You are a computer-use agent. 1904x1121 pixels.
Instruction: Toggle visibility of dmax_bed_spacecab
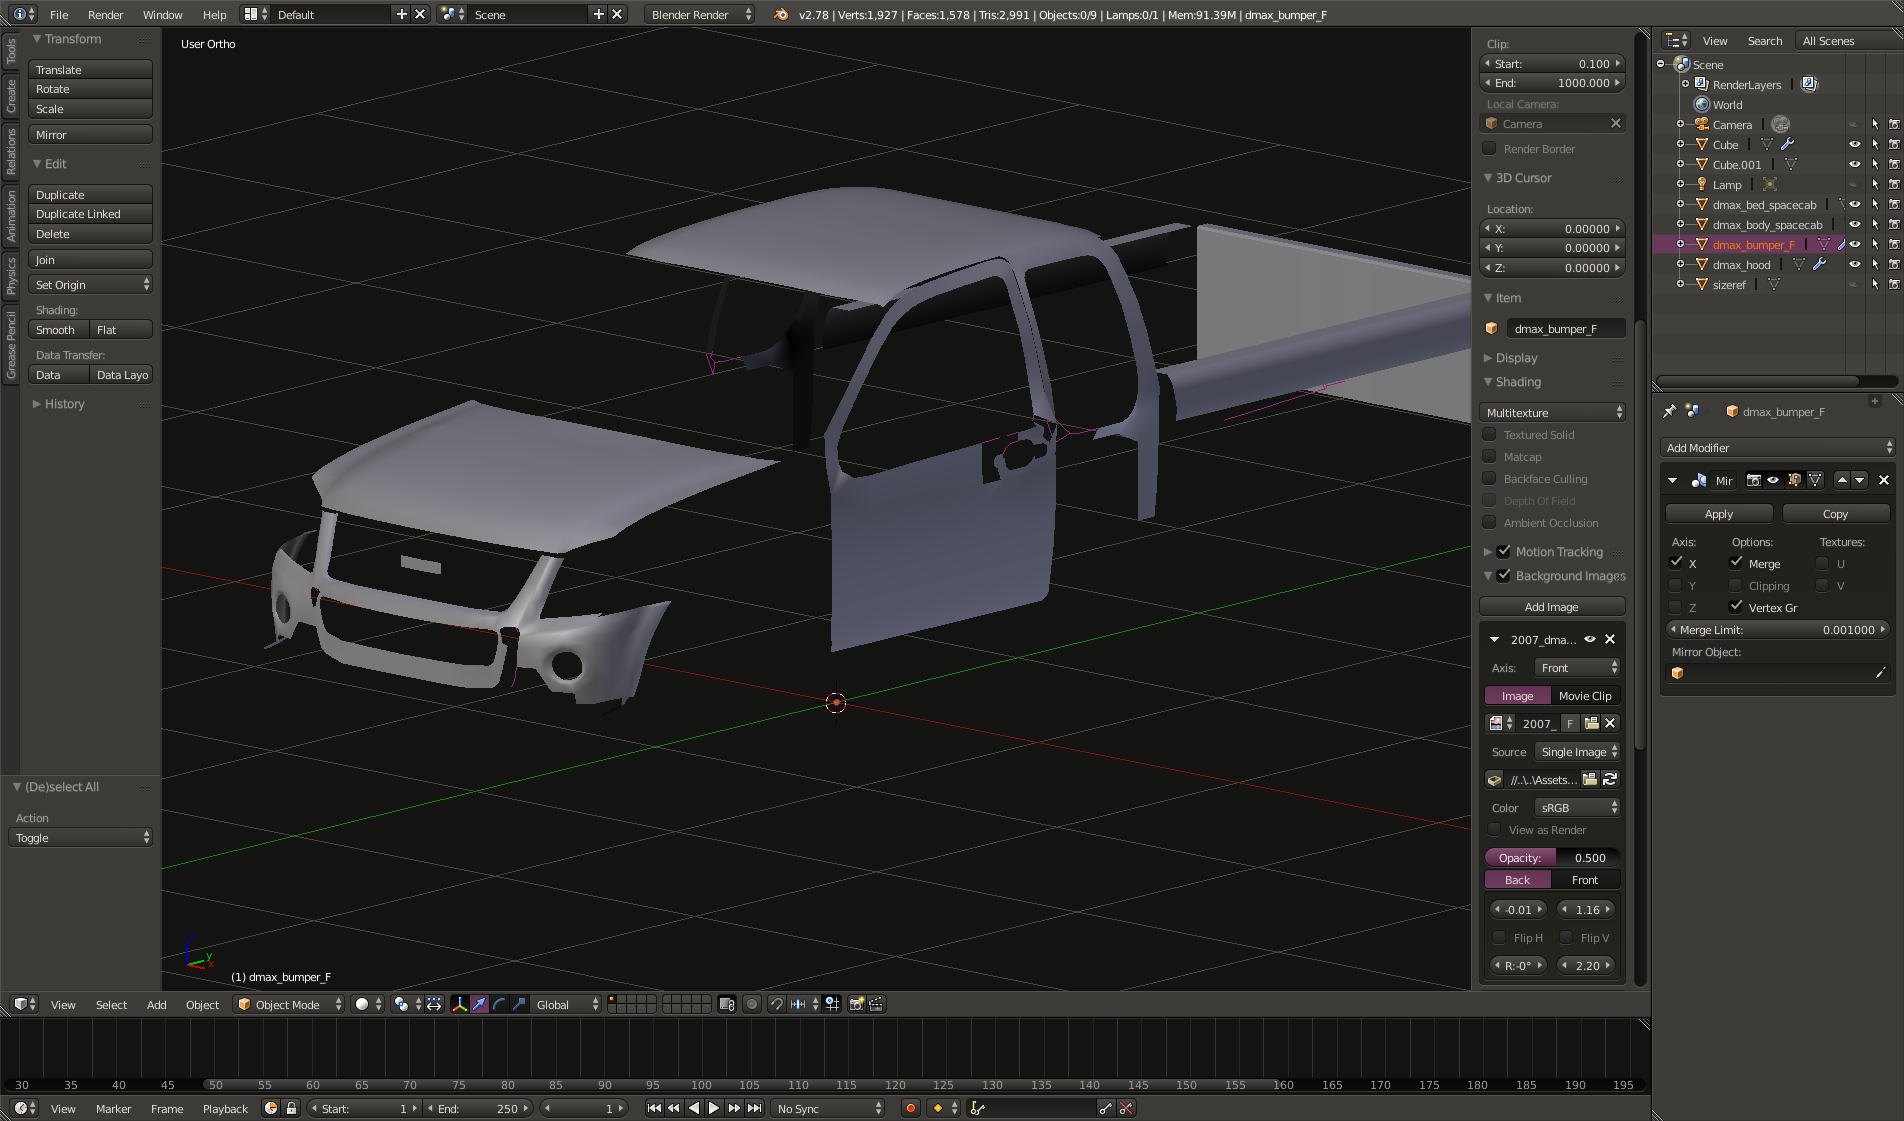[1855, 204]
